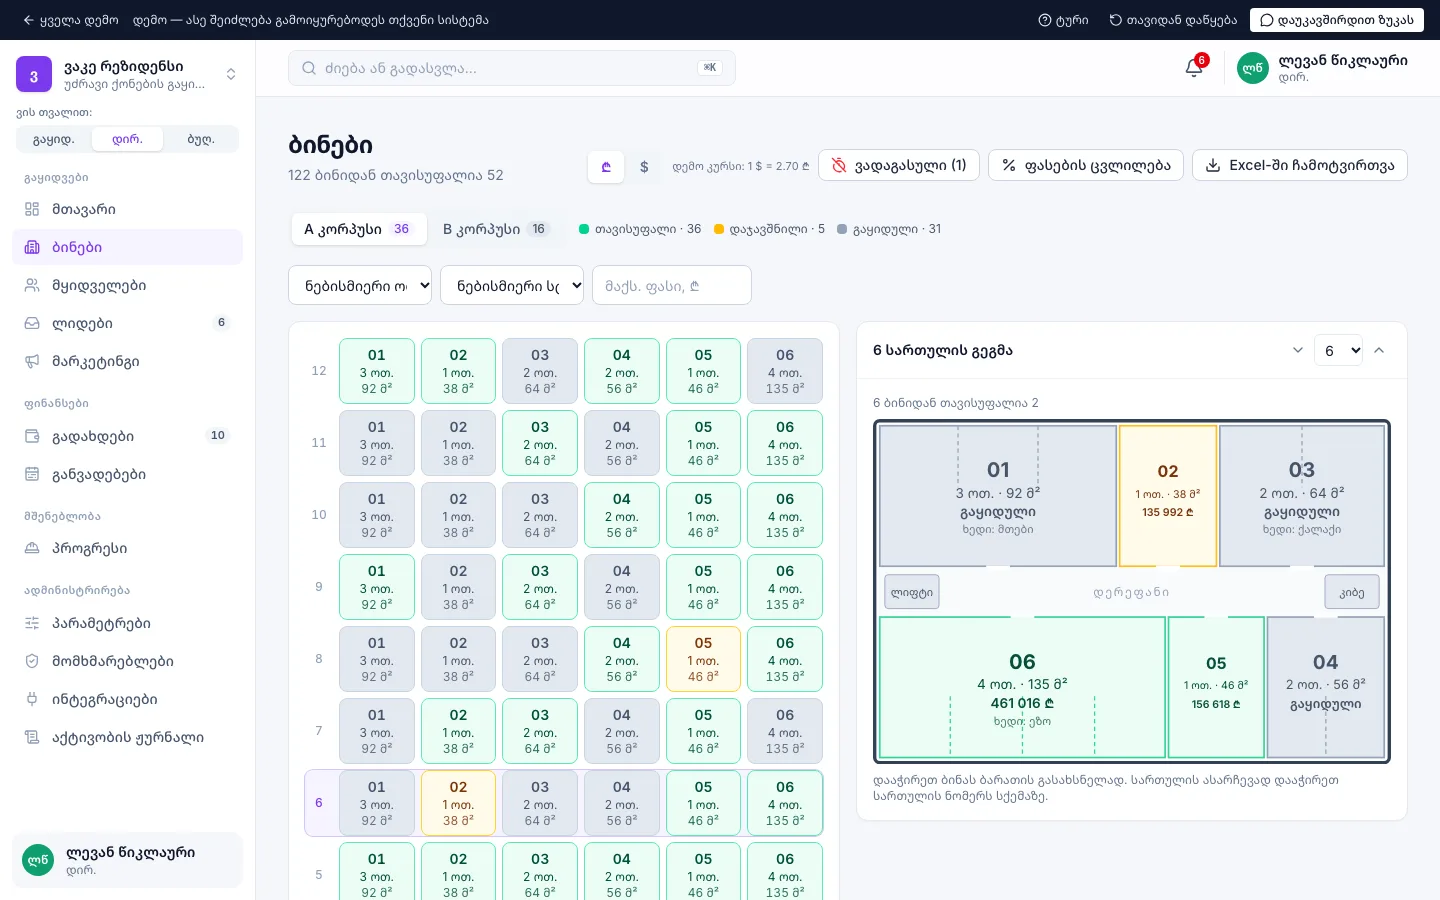1440x900 pixels.
Task: Focus the მაქს. ფასი price input field
Action: 672,285
